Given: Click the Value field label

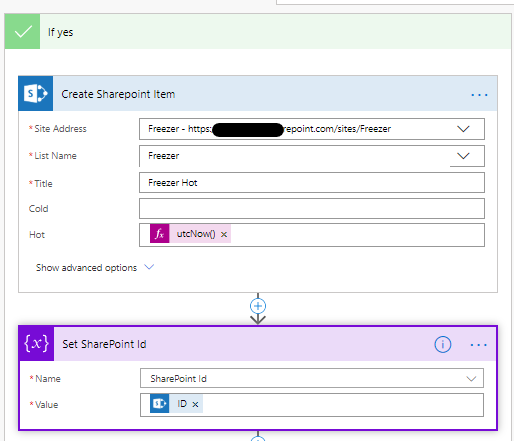Looking at the screenshot, I should tap(47, 405).
